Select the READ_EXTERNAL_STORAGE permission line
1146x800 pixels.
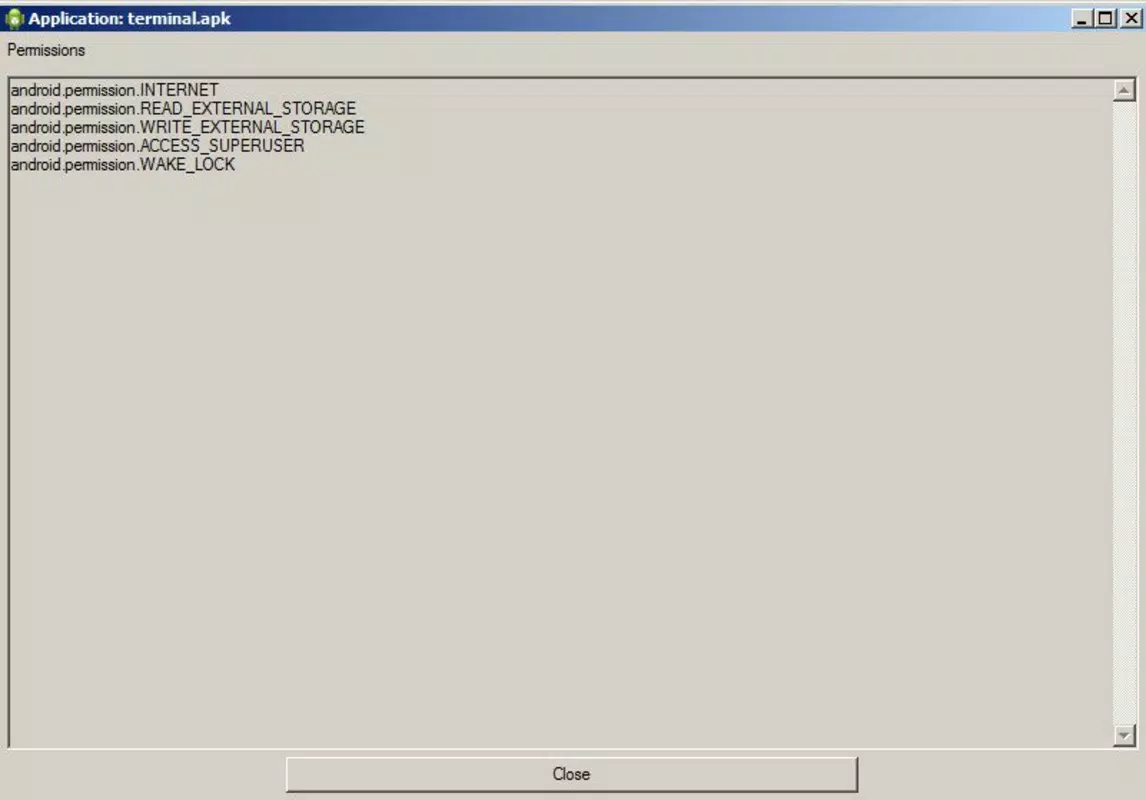[183, 109]
